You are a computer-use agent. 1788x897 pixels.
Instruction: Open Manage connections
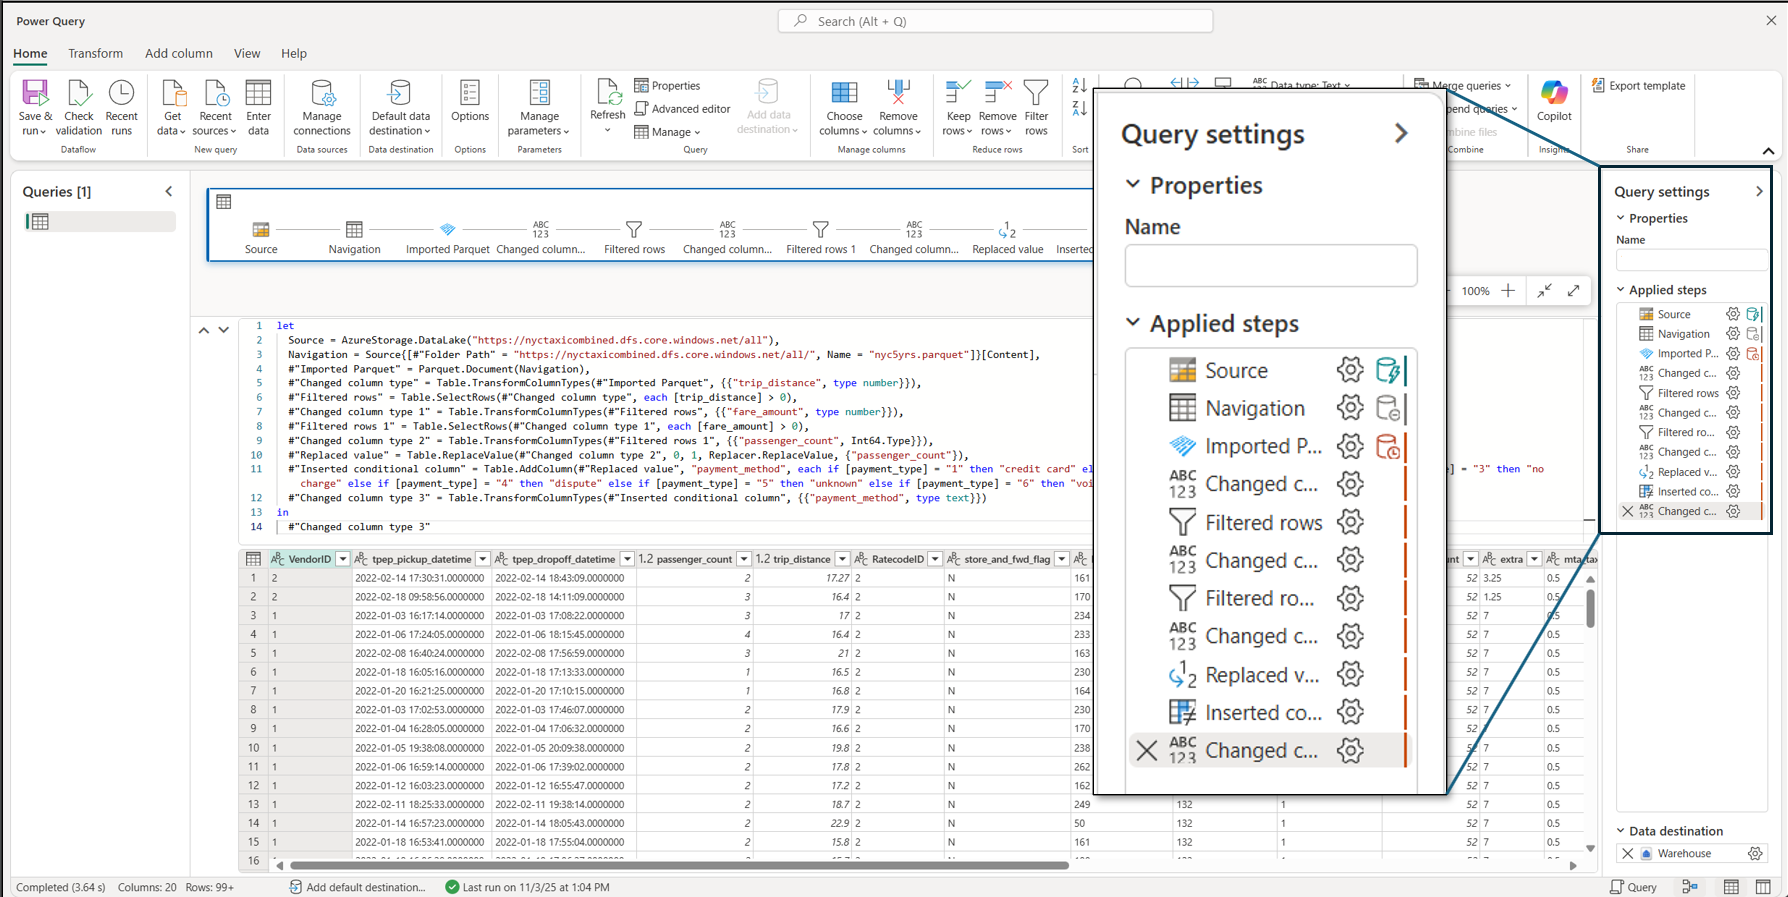(322, 108)
